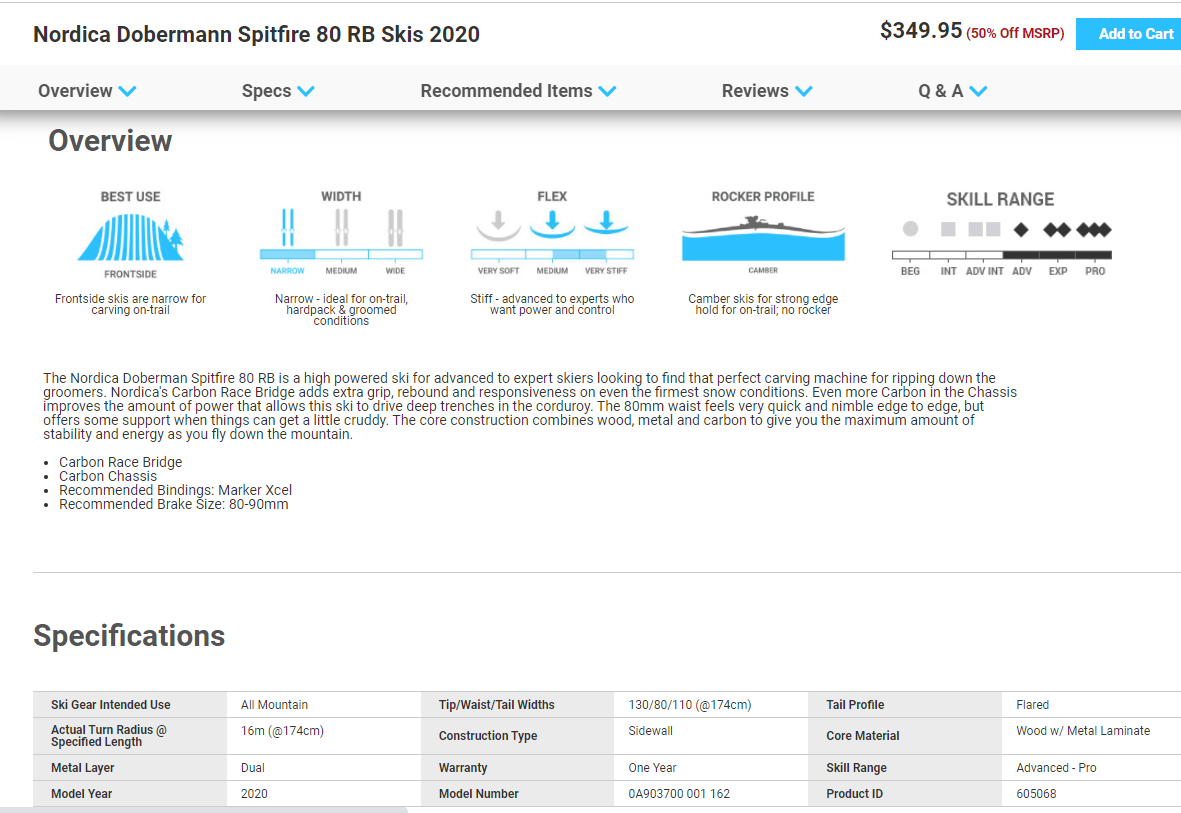Click the advanced single diamond icon
This screenshot has width=1181, height=813.
pos(1021,230)
